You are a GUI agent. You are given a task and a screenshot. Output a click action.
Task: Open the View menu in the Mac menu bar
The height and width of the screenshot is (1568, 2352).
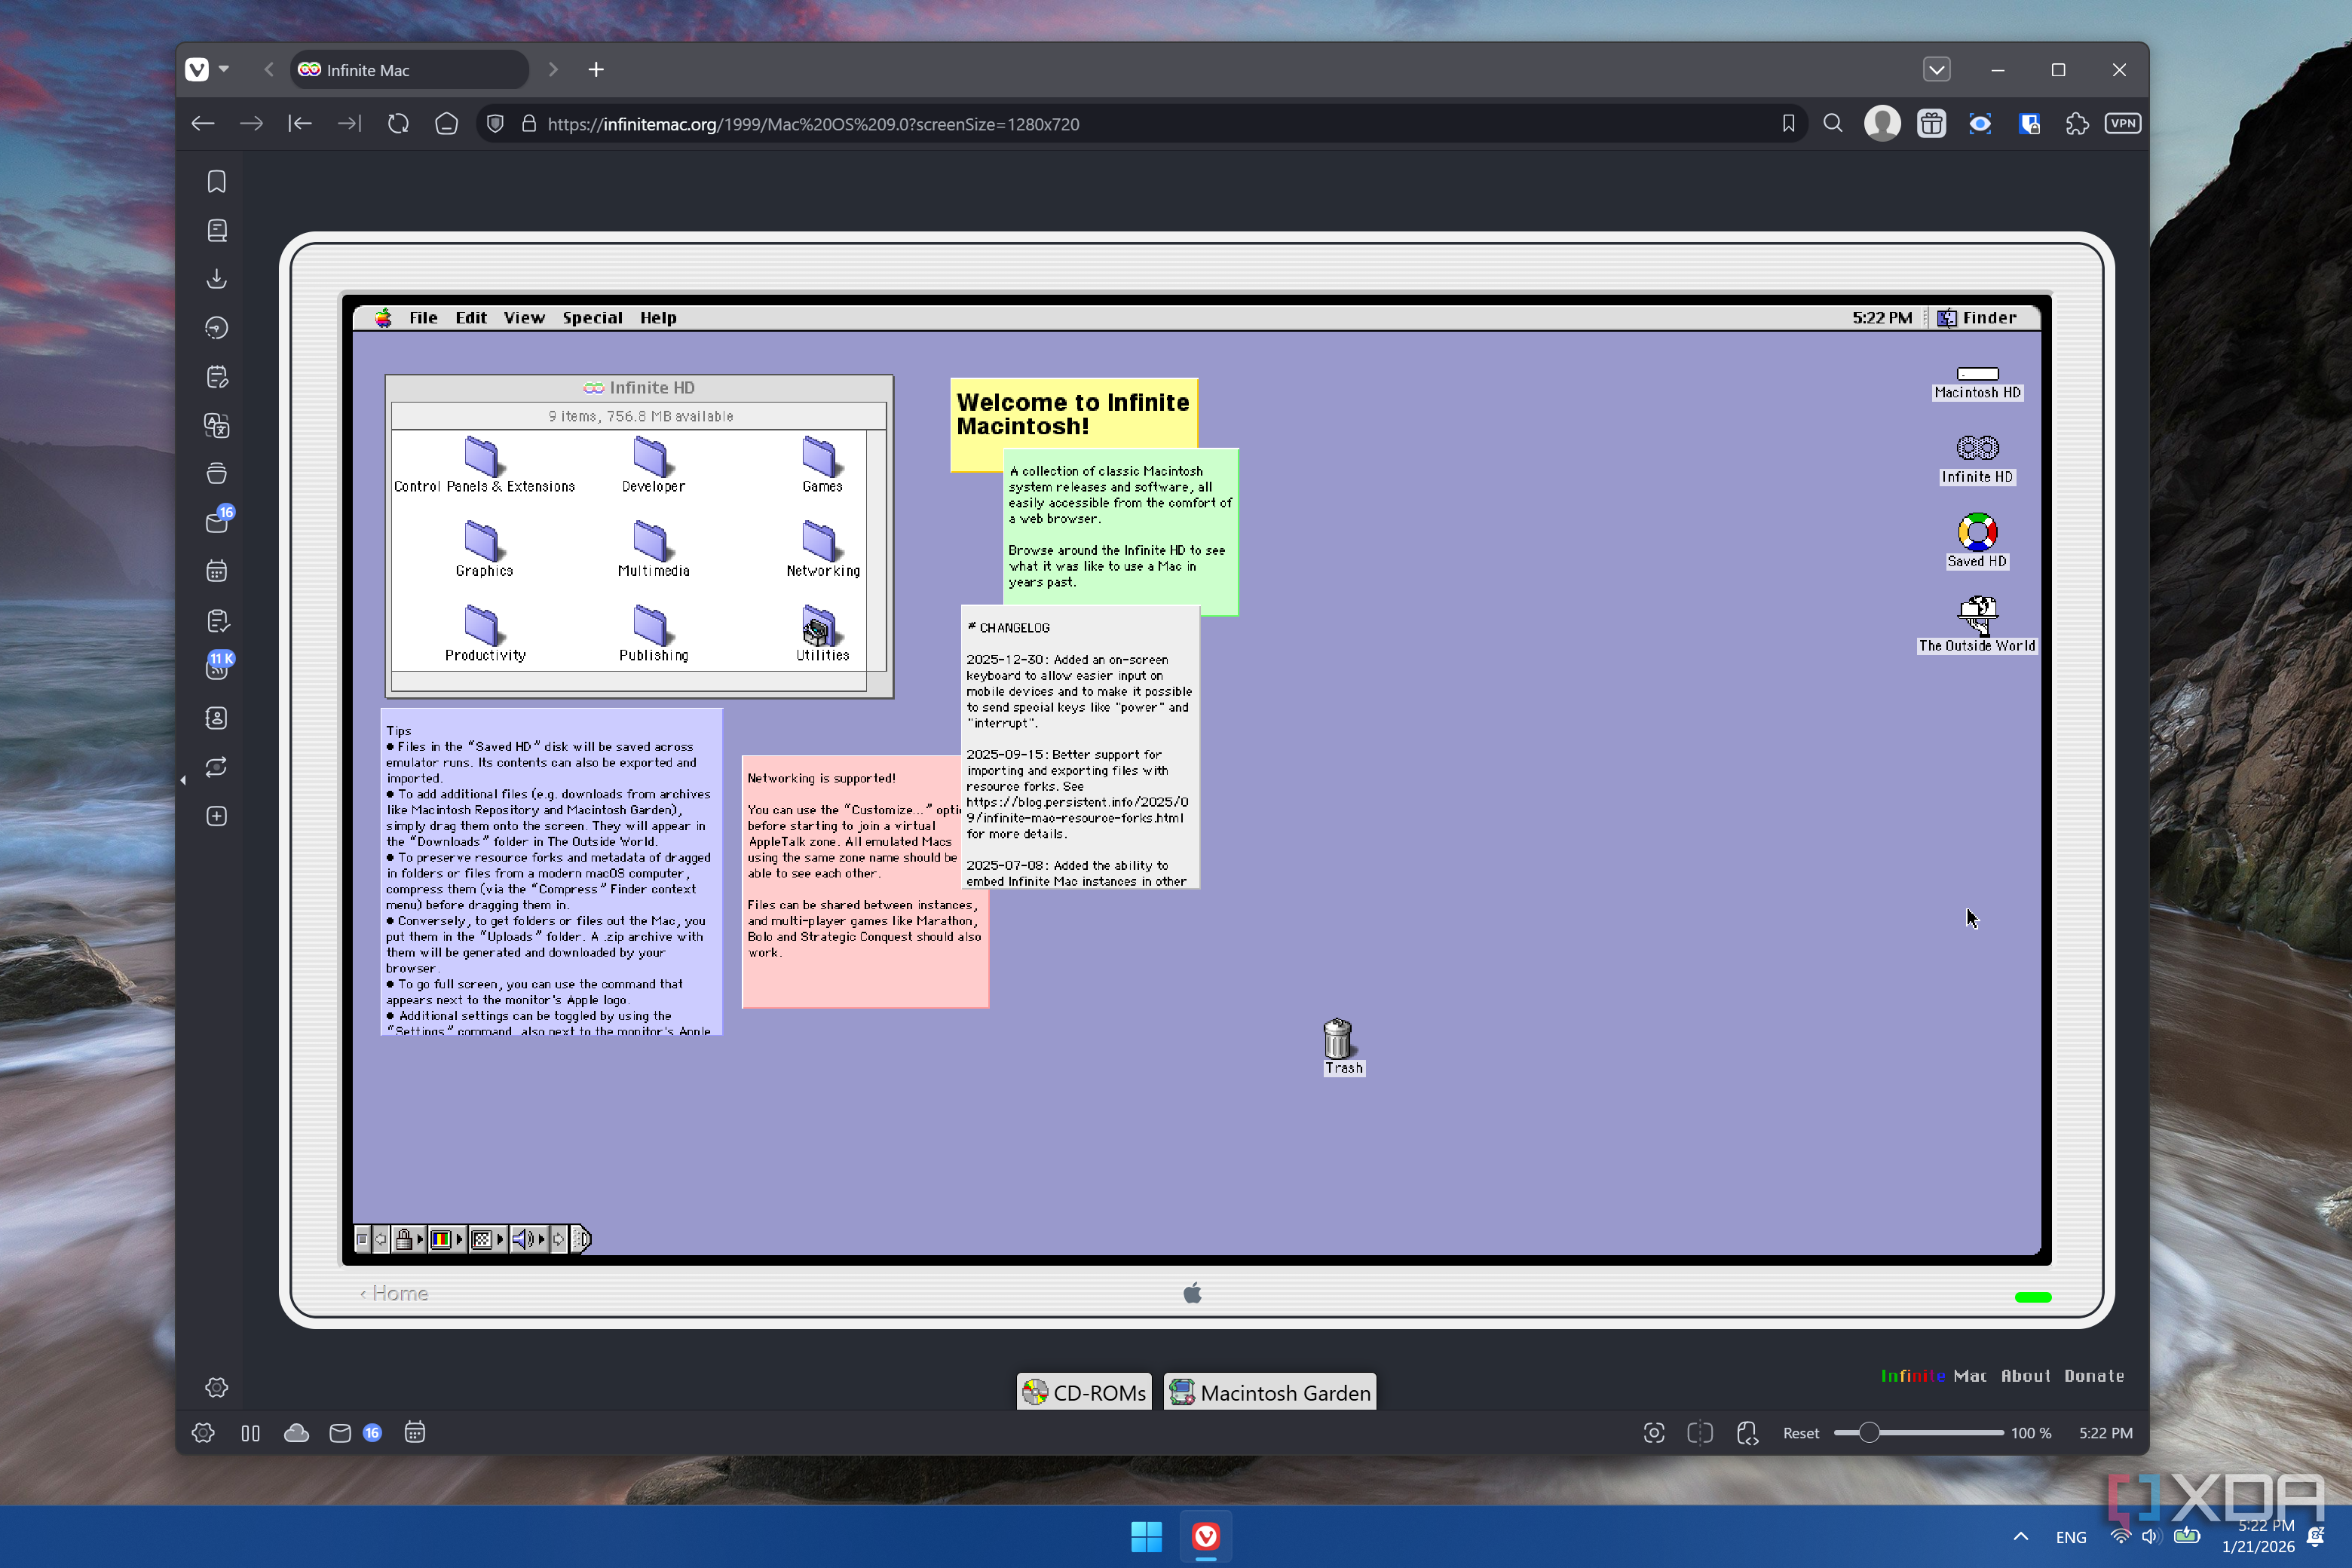pyautogui.click(x=524, y=318)
